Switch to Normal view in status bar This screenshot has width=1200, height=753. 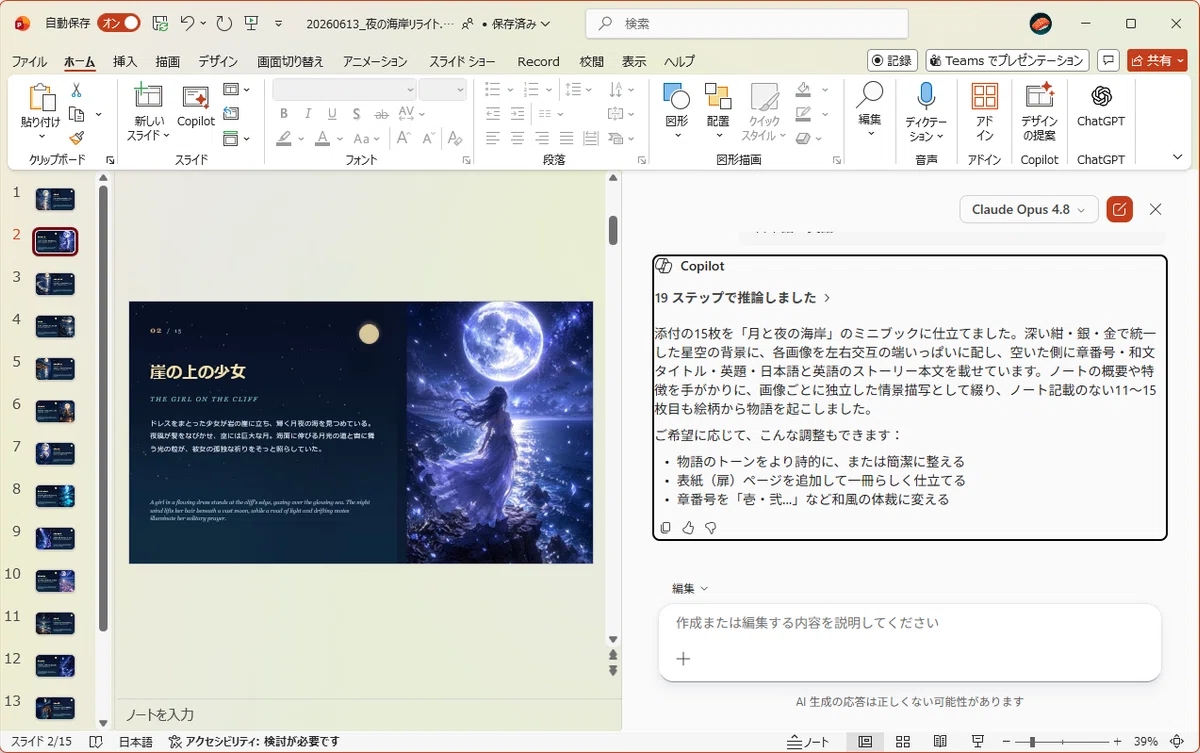pyautogui.click(x=865, y=742)
